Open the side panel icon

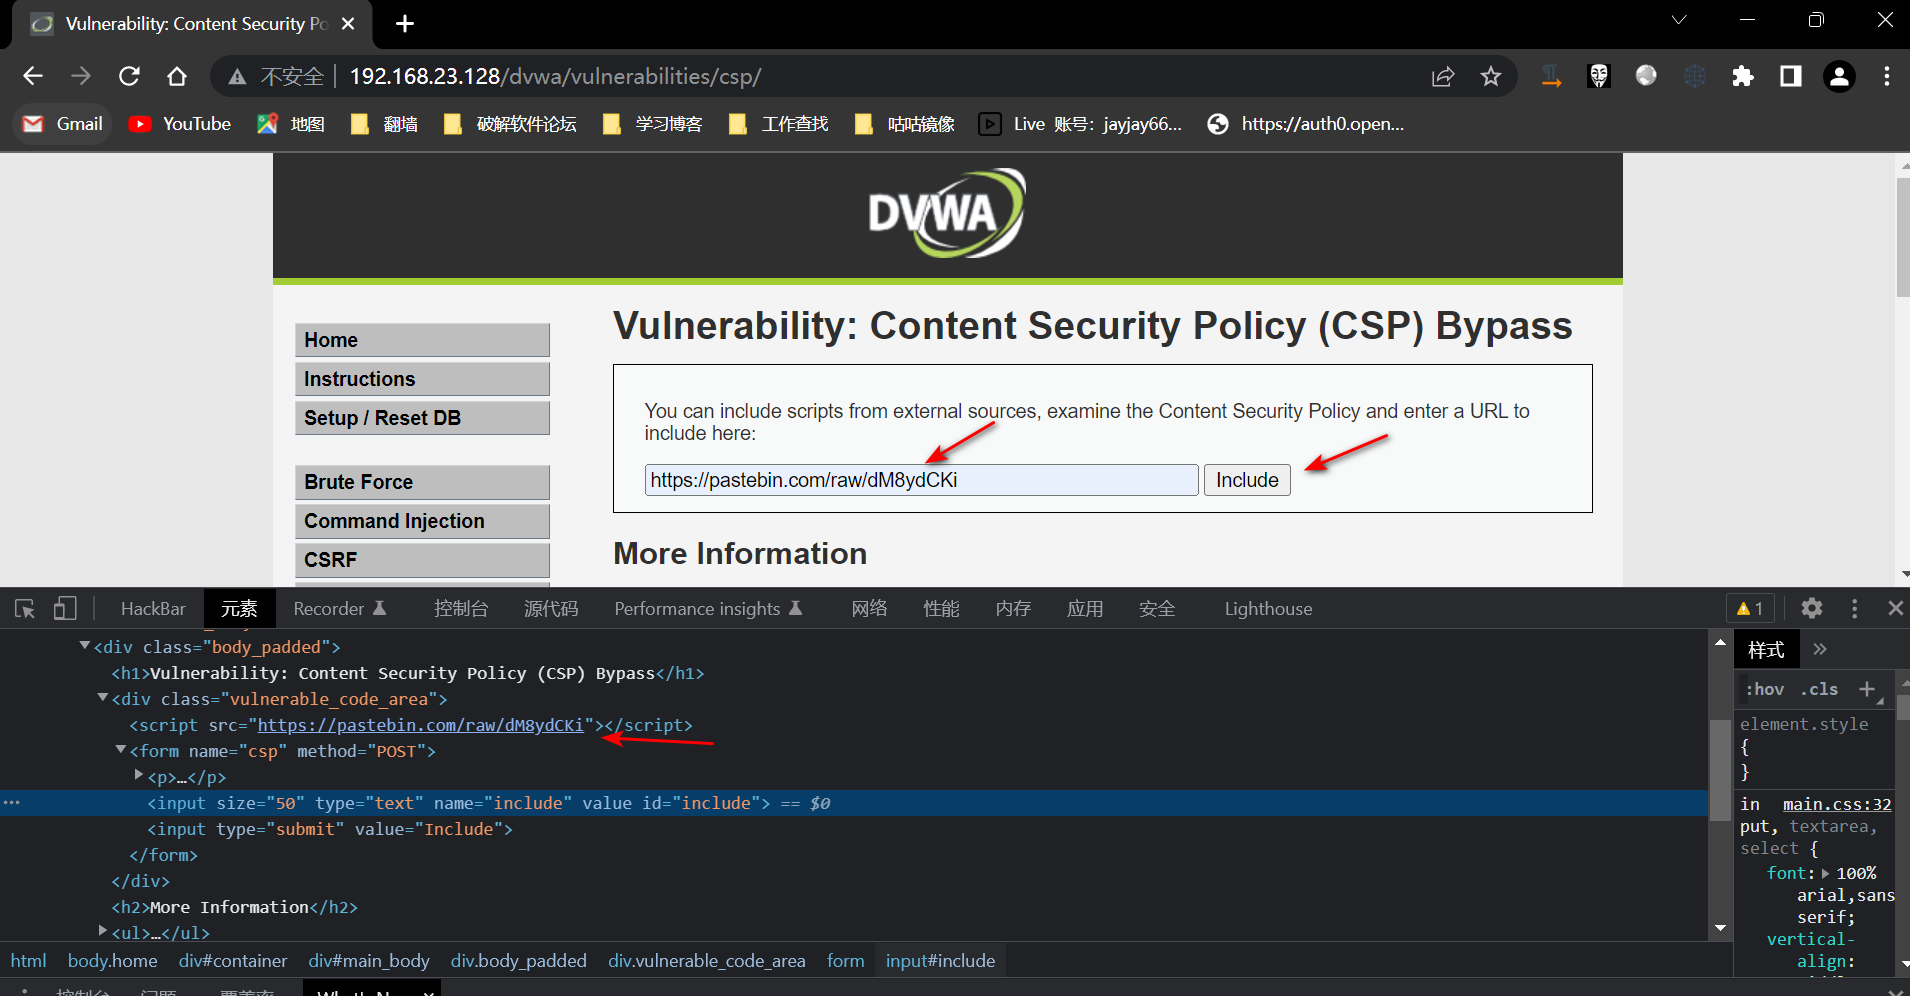pyautogui.click(x=1790, y=77)
